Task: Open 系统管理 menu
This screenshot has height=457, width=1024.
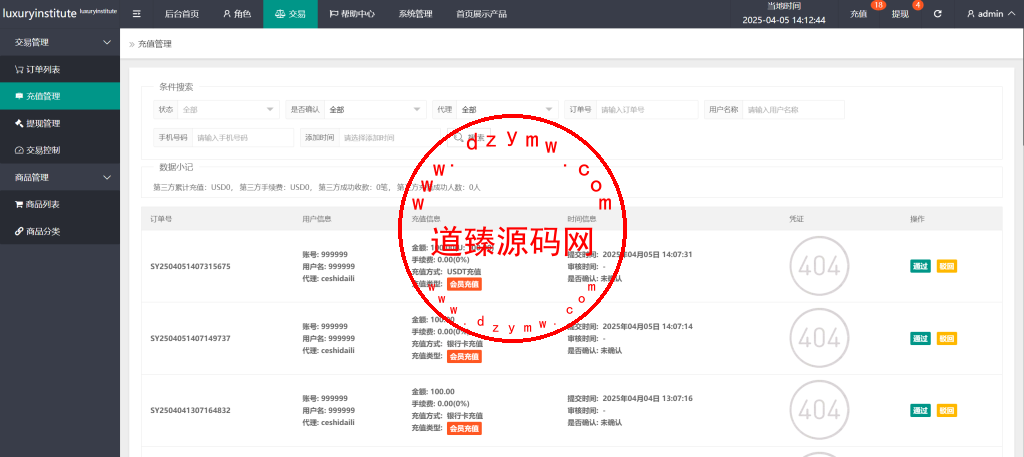Action: pos(415,14)
